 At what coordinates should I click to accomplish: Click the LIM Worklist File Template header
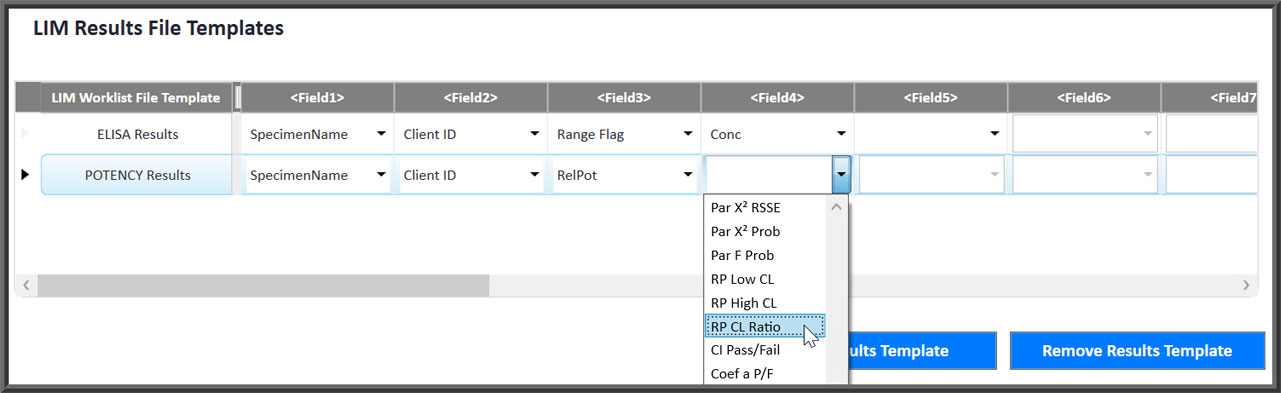point(136,97)
